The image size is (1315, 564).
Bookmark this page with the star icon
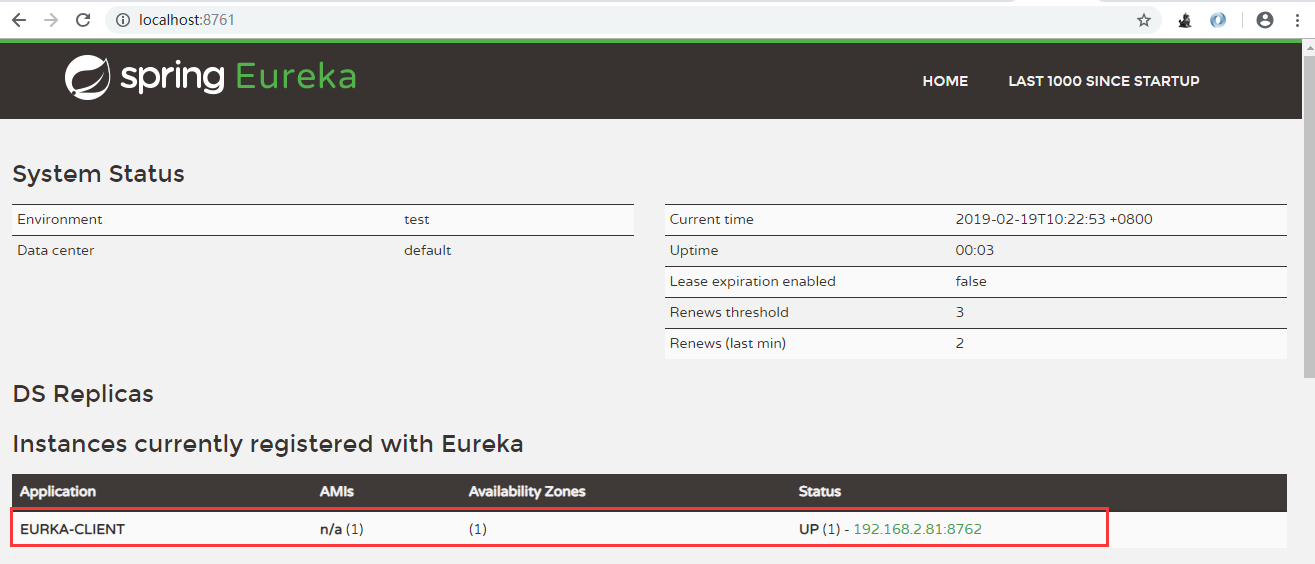pos(1144,20)
